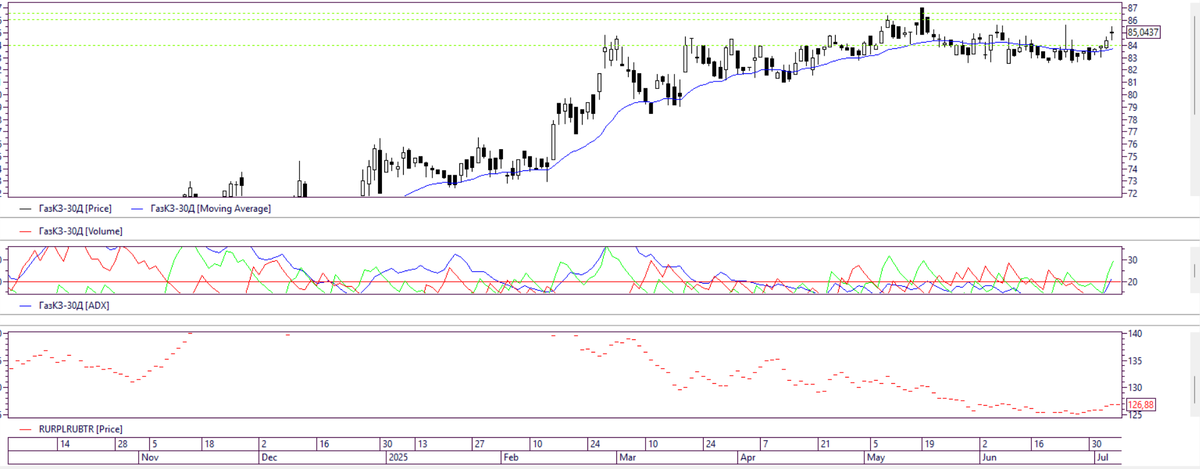Click the ГазКЗ-30Д [Price] legend entry

[65, 209]
